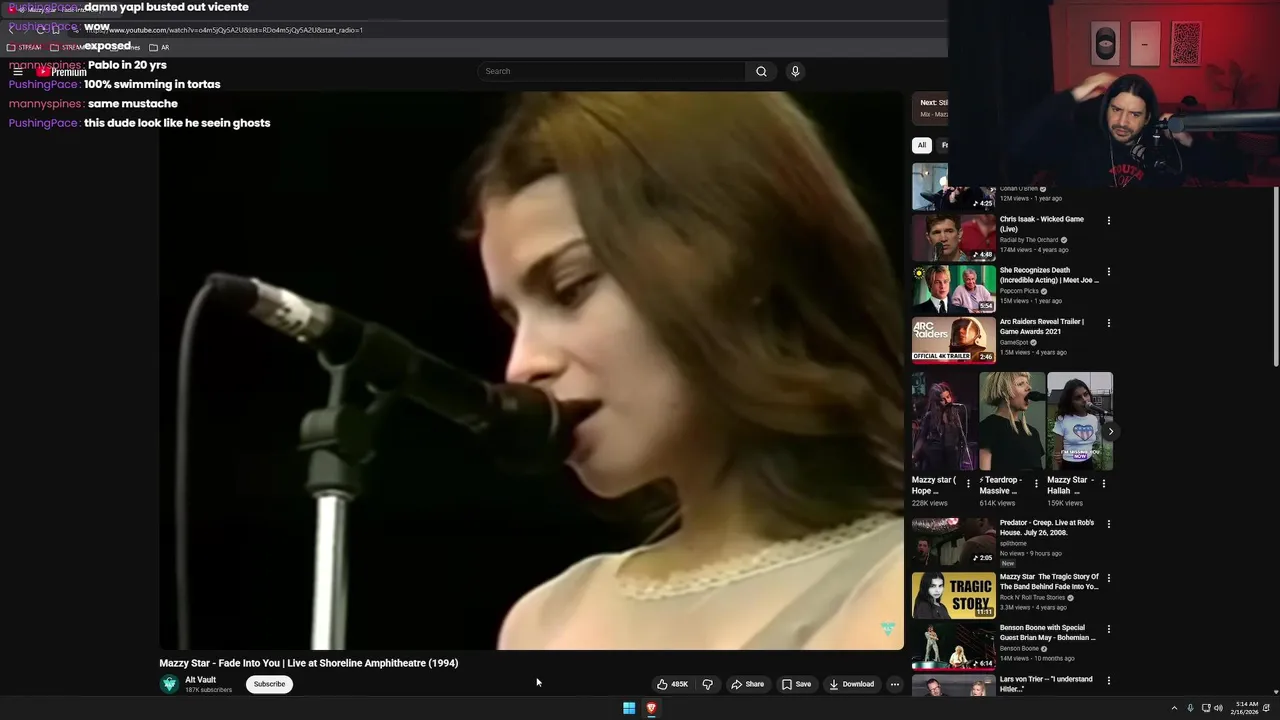Open the Benson Boone Brian May thumbnail
The height and width of the screenshot is (720, 1280).
click(x=953, y=646)
